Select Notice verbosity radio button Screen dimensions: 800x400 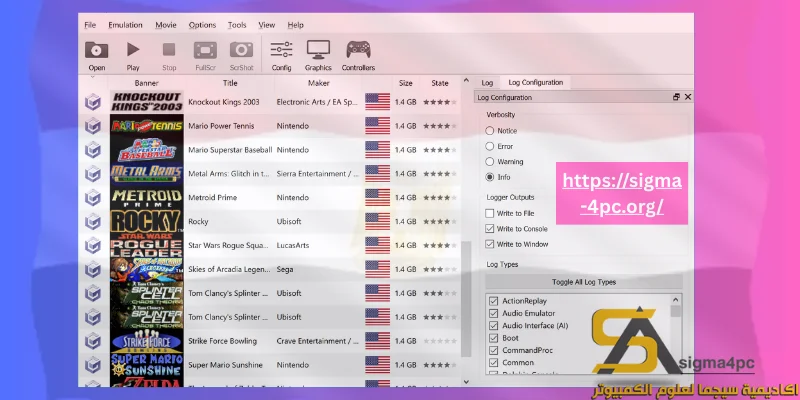[489, 131]
